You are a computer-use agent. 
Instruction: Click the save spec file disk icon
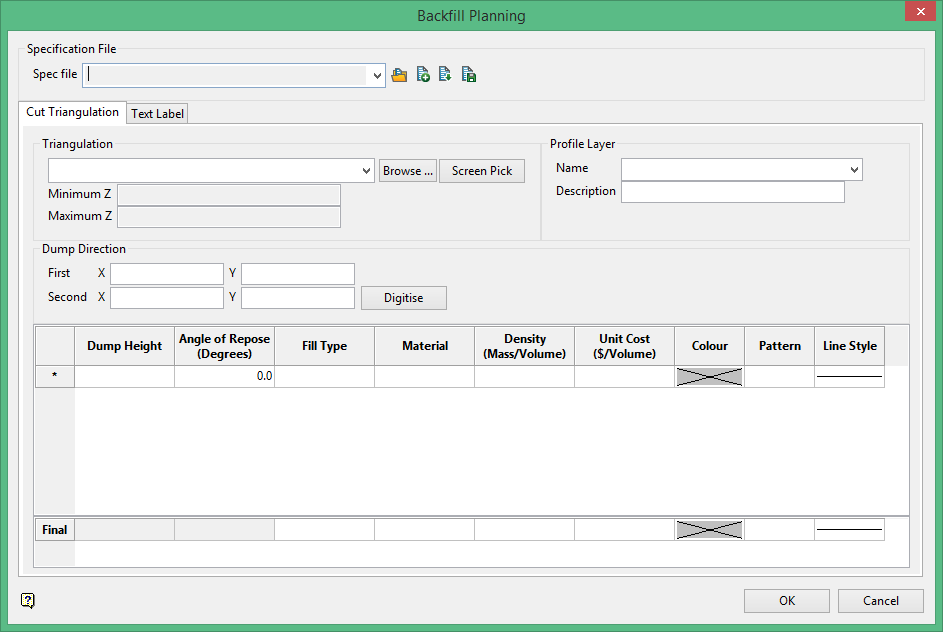pyautogui.click(x=469, y=75)
